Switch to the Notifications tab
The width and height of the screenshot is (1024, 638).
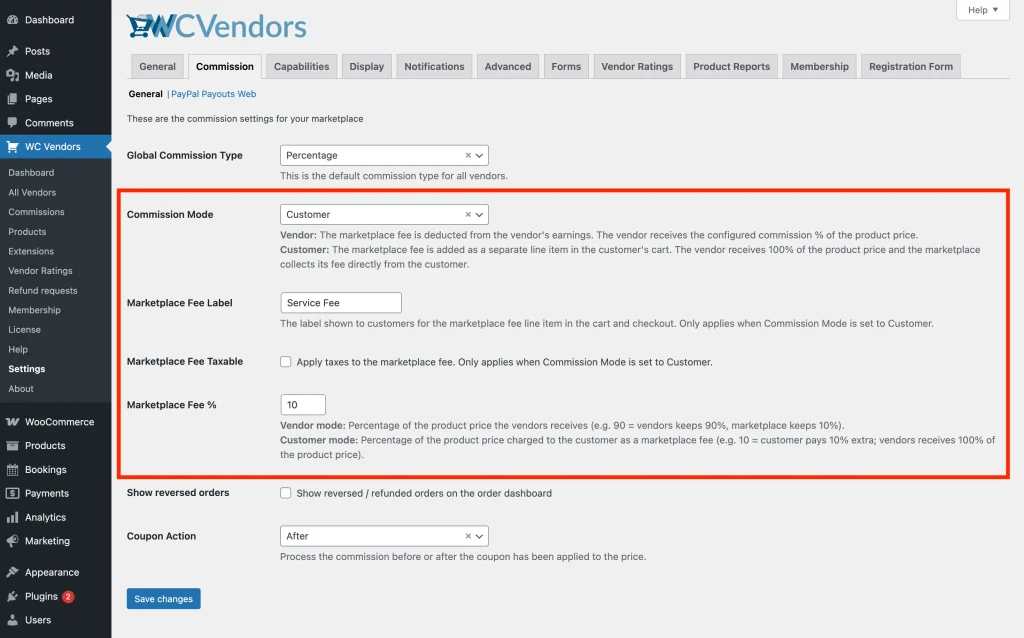tap(434, 67)
